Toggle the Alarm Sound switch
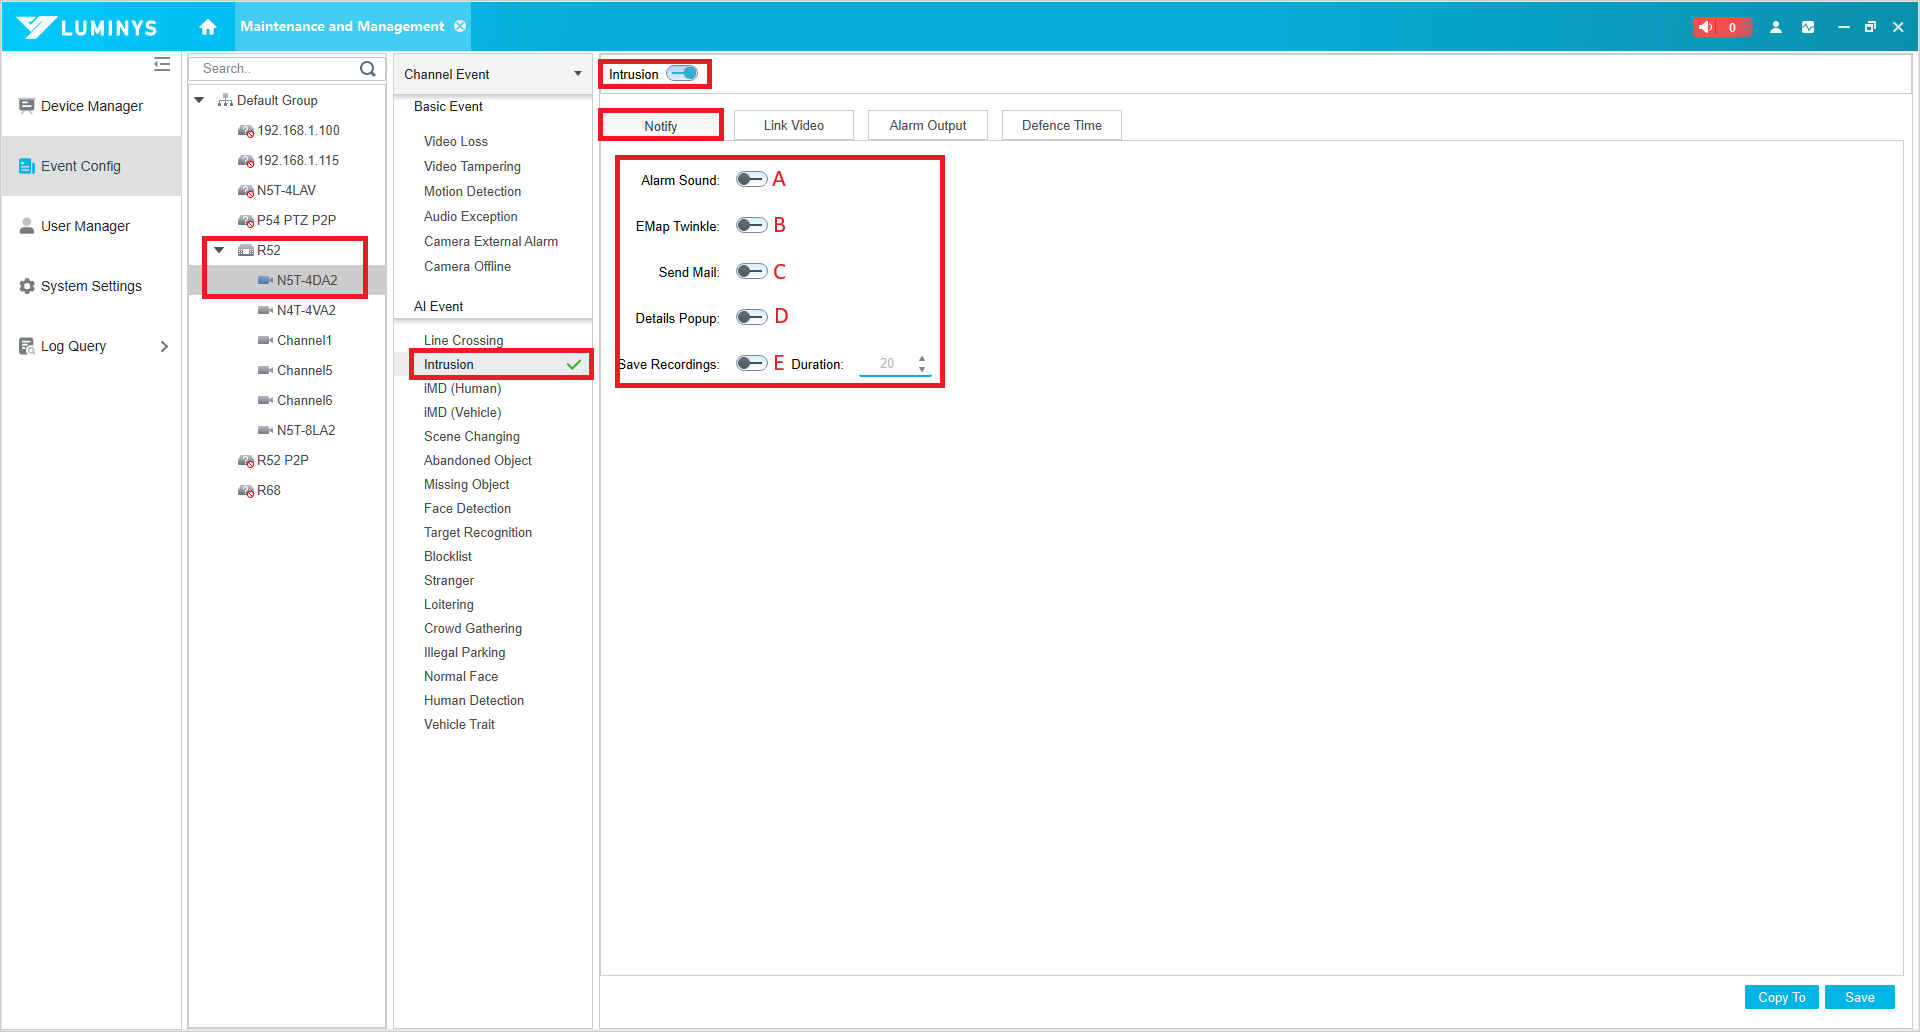Image resolution: width=1920 pixels, height=1032 pixels. click(x=751, y=180)
